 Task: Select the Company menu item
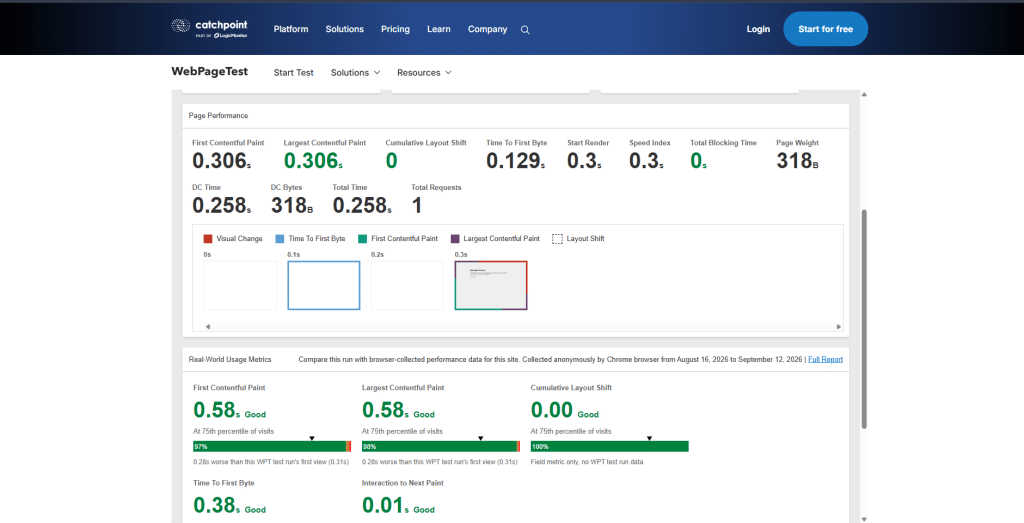[x=487, y=29]
